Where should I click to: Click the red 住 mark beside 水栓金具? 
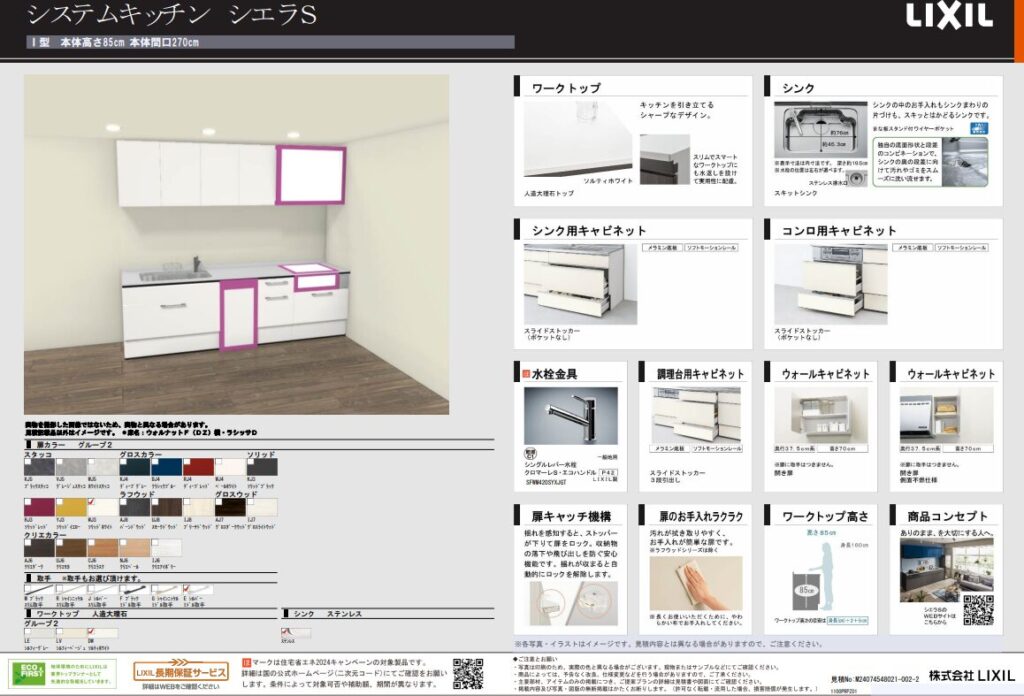click(526, 374)
